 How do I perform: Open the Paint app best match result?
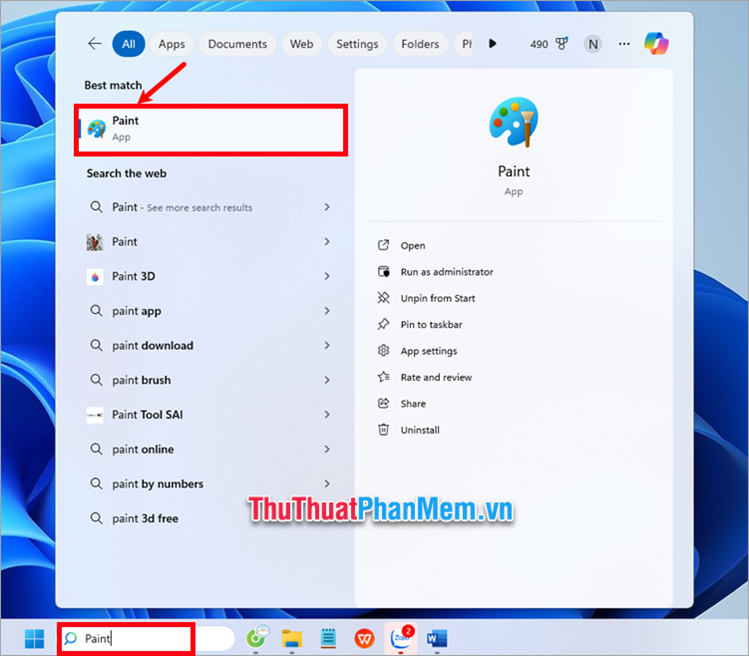pyautogui.click(x=211, y=129)
